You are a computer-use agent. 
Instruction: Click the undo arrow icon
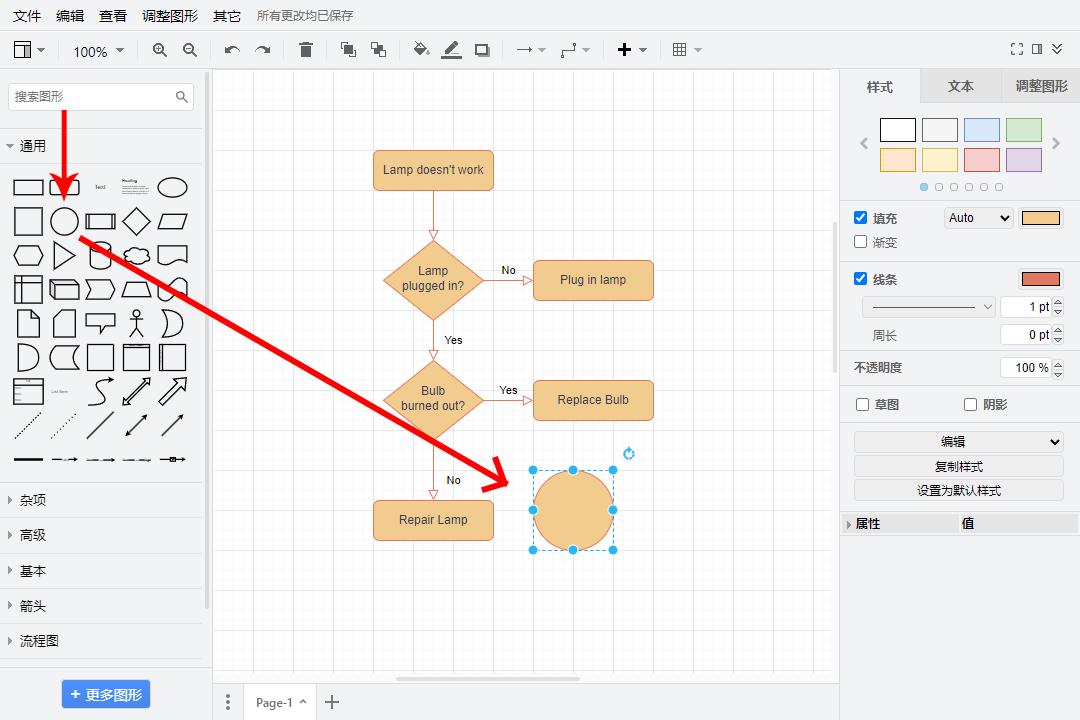232,50
